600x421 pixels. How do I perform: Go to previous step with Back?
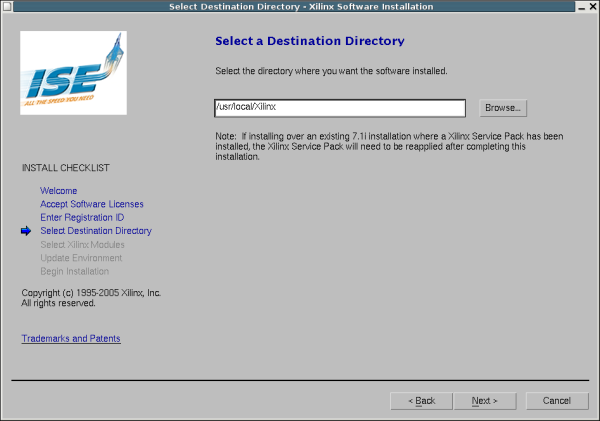pyautogui.click(x=421, y=401)
